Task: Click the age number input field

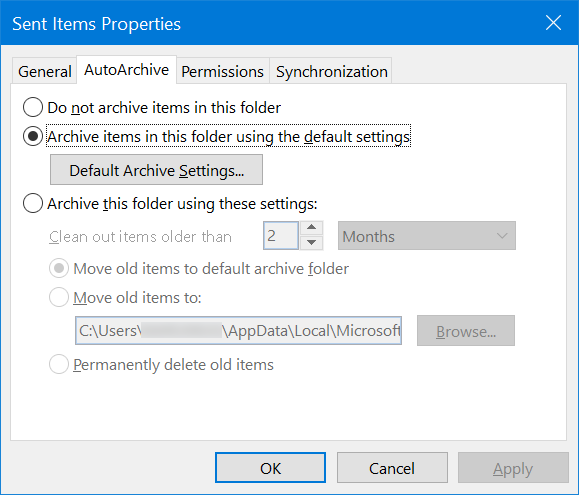Action: [x=281, y=236]
